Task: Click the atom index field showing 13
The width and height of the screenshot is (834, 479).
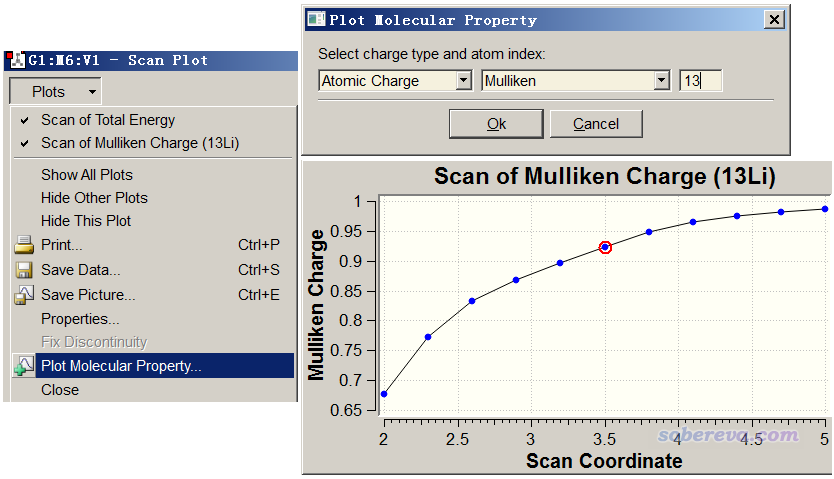Action: 700,81
